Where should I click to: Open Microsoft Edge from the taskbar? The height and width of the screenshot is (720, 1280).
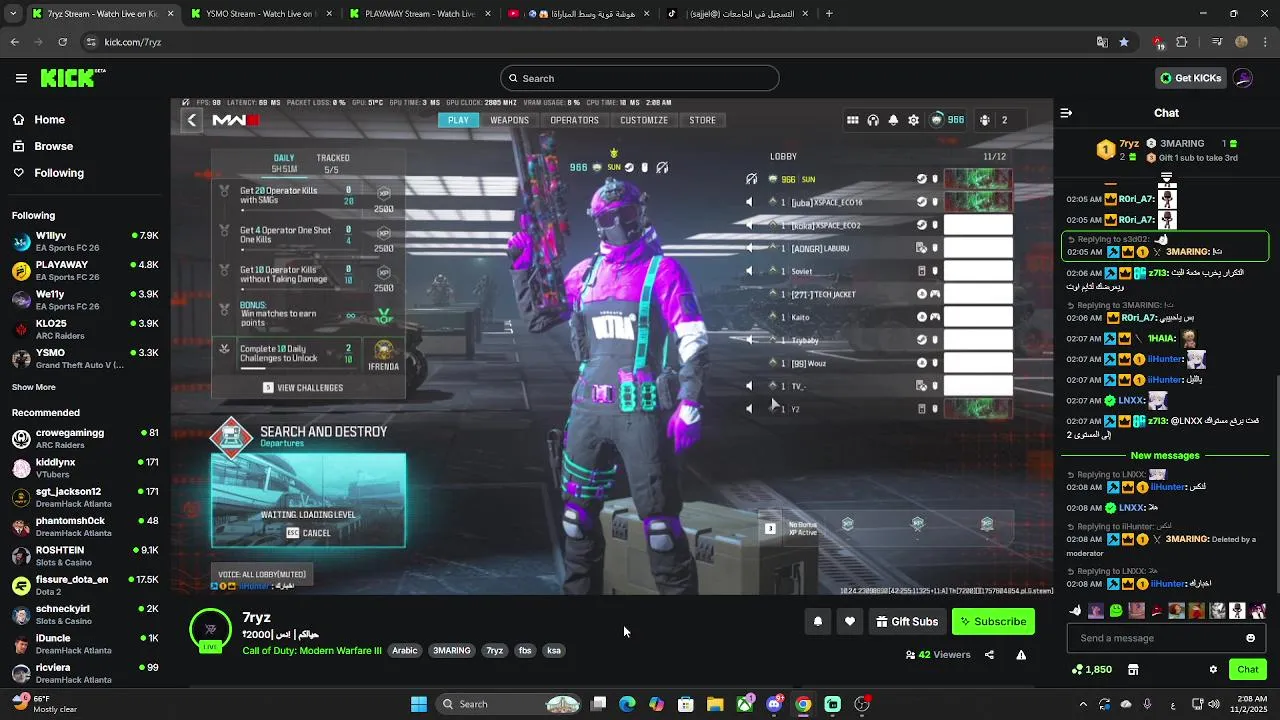pyautogui.click(x=627, y=704)
